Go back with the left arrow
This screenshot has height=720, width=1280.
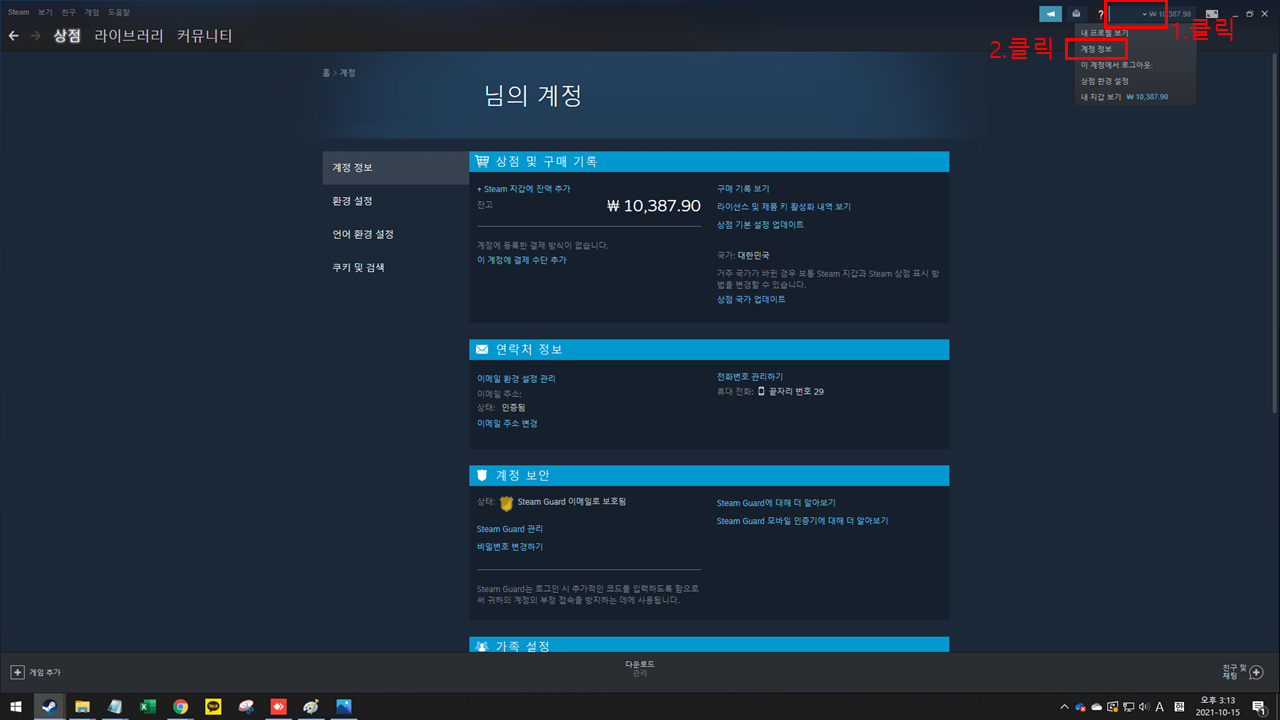click(x=13, y=36)
